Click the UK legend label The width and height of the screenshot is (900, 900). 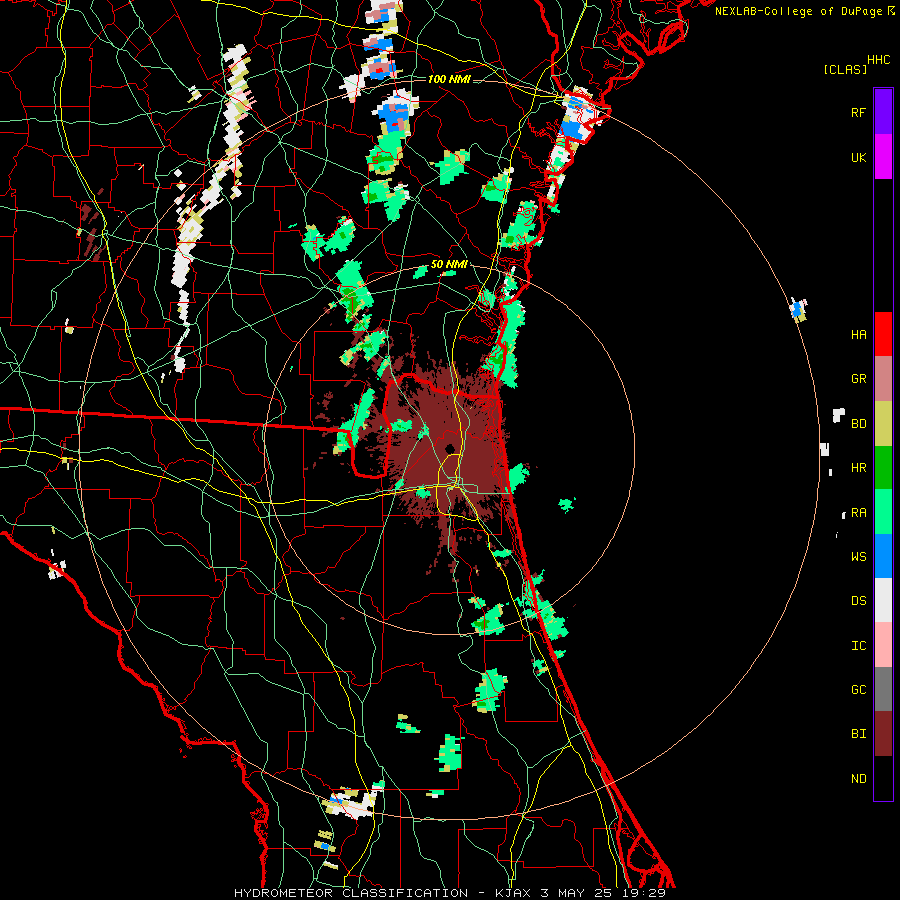(858, 157)
